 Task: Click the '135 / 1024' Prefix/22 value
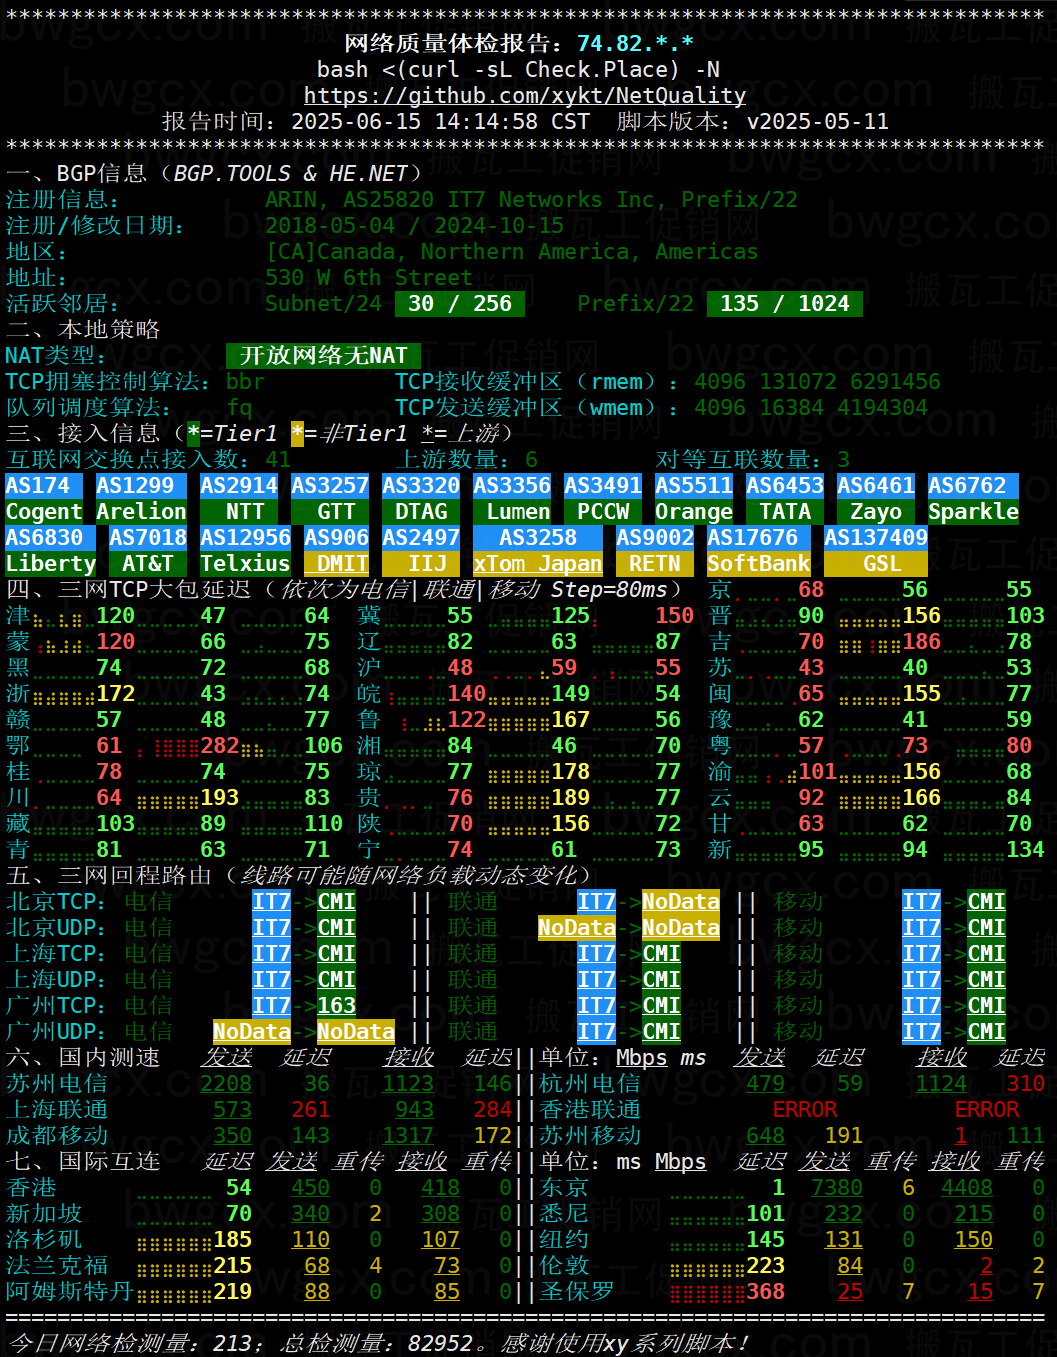click(785, 304)
